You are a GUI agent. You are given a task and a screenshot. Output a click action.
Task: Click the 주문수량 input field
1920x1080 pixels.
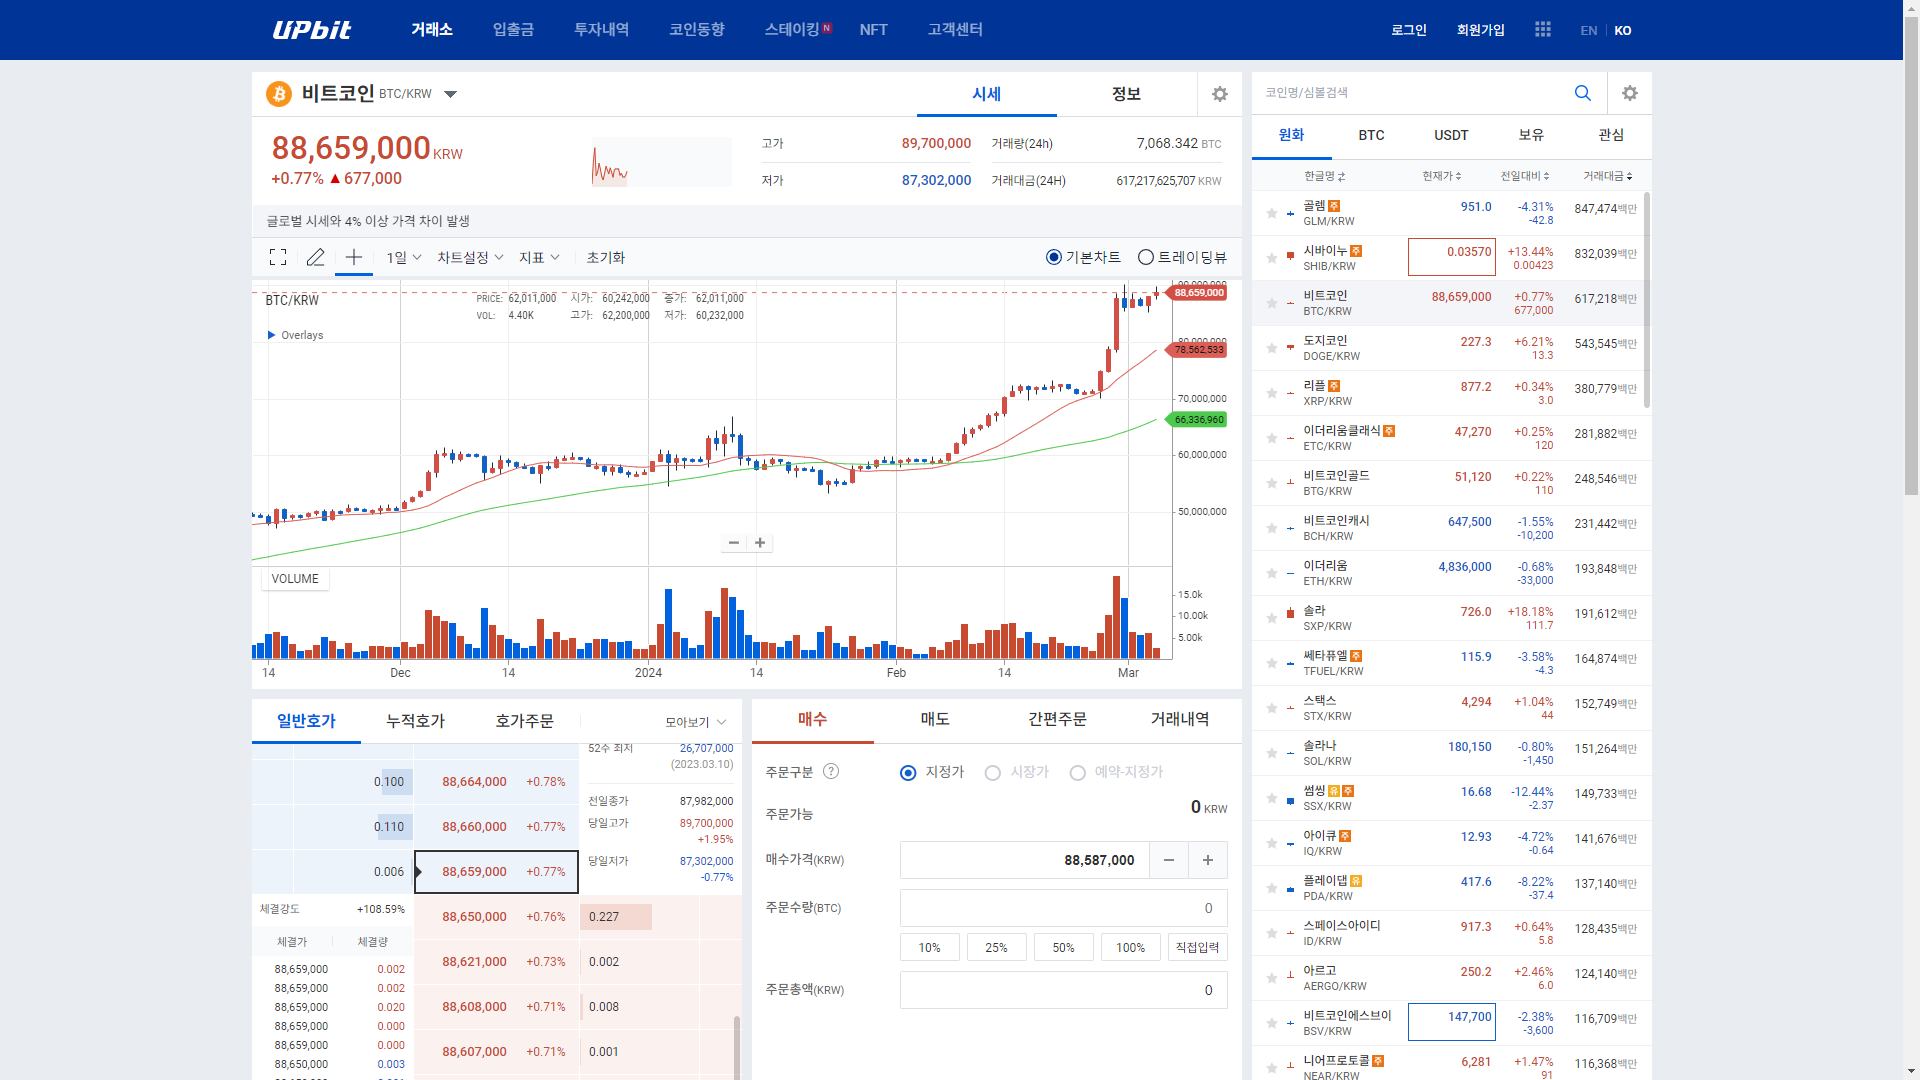click(1063, 908)
